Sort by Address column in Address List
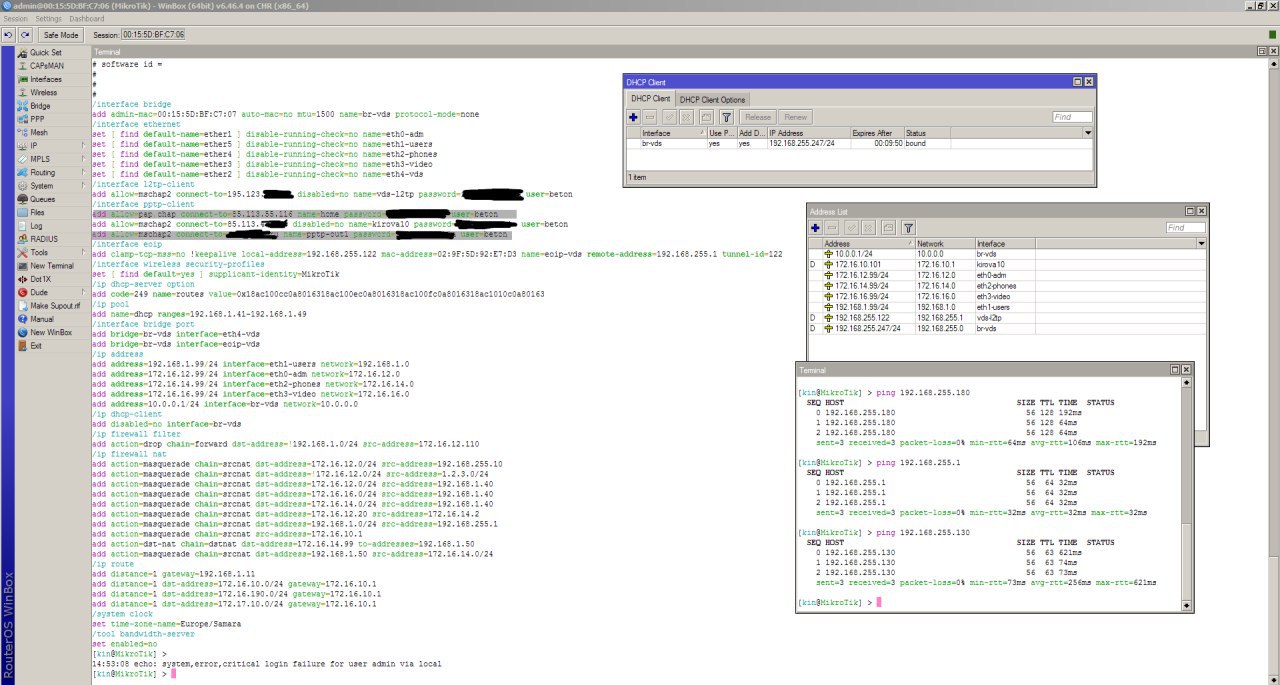This screenshot has height=685, width=1280. 868,243
